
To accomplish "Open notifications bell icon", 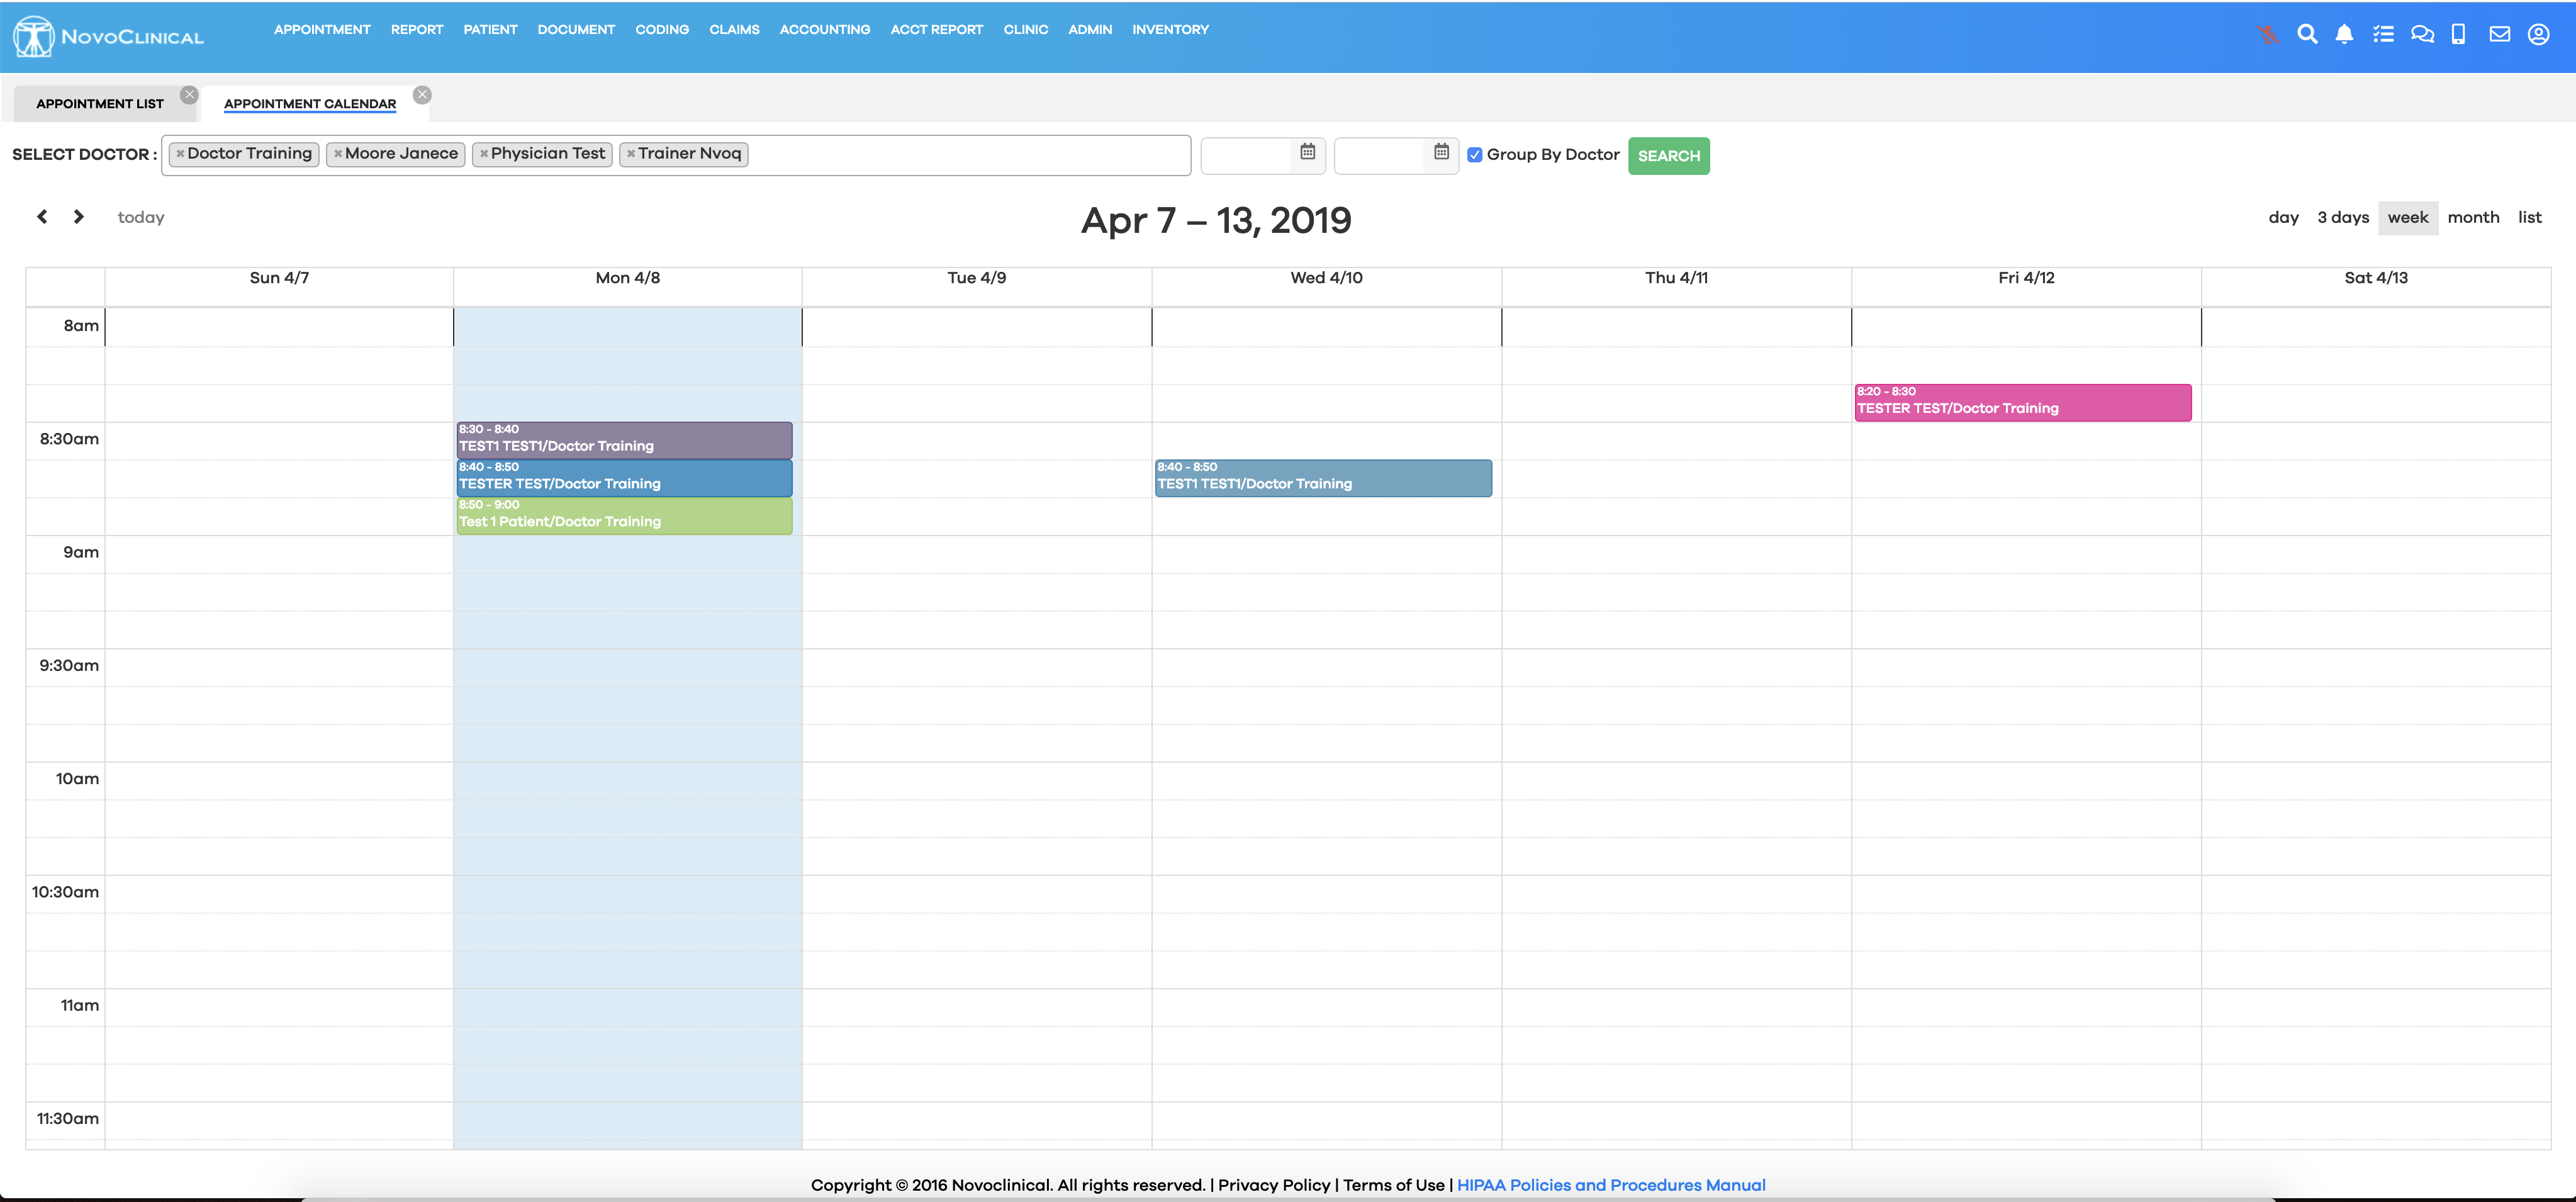I will pos(2344,34).
